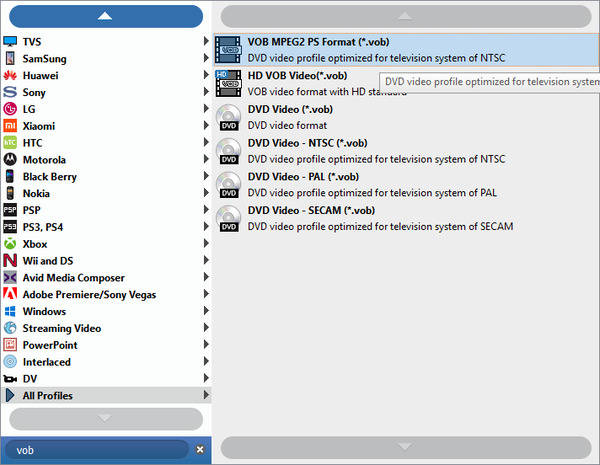The width and height of the screenshot is (600, 465).
Task: Expand the Huawei submenu arrow
Action: (x=206, y=74)
